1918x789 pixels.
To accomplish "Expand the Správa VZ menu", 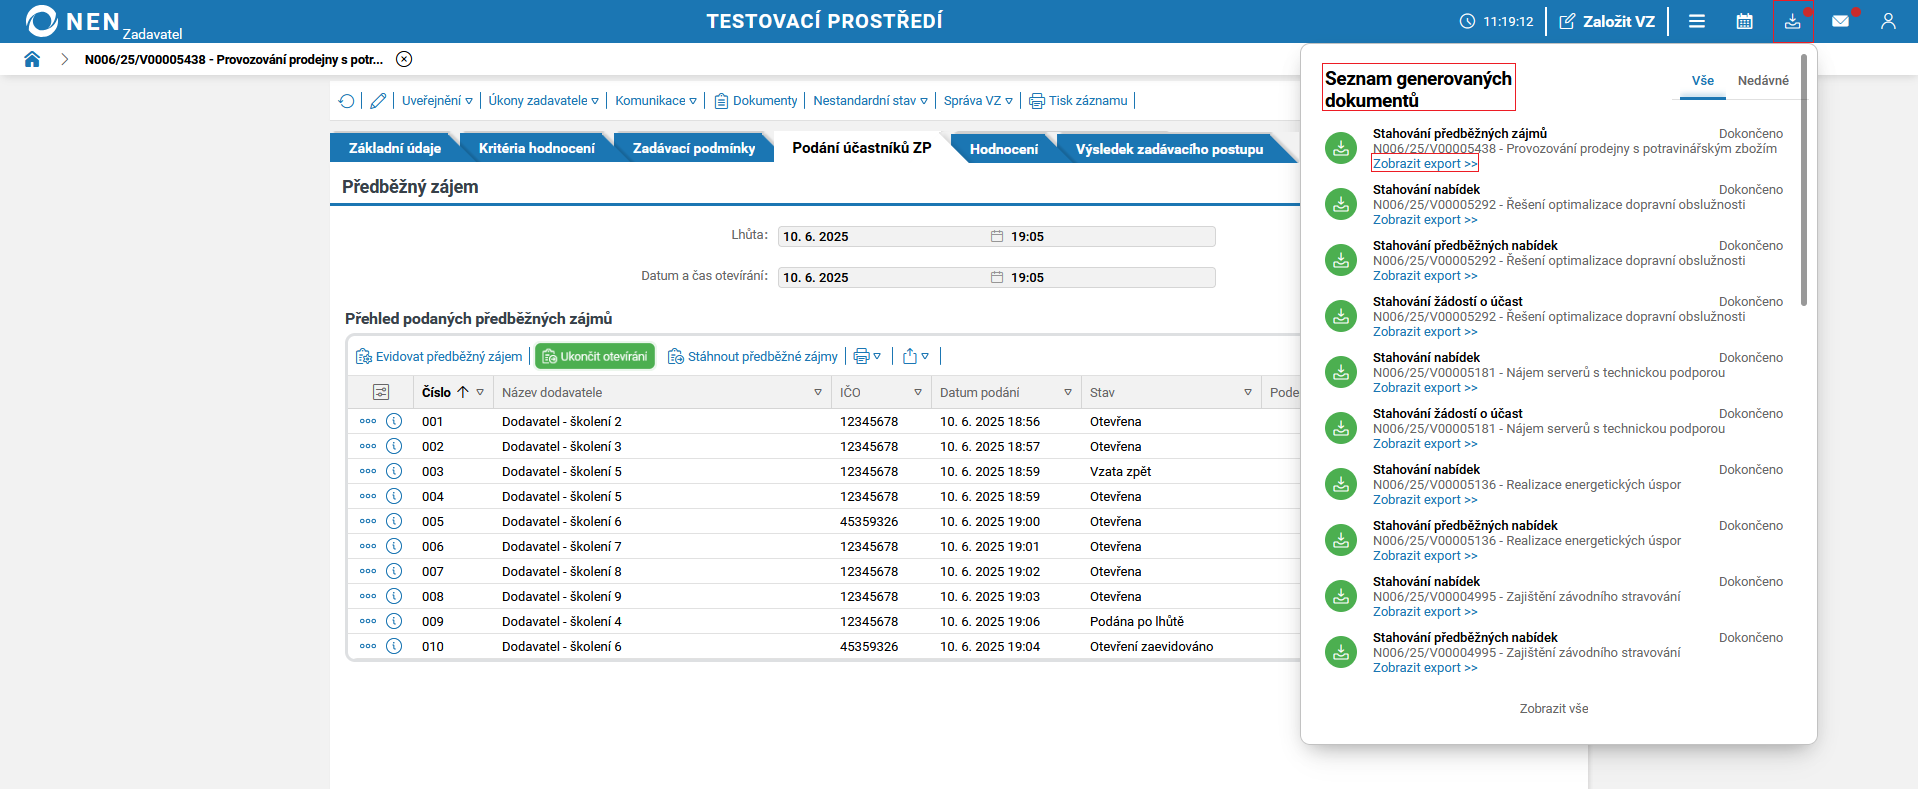I will 978,101.
